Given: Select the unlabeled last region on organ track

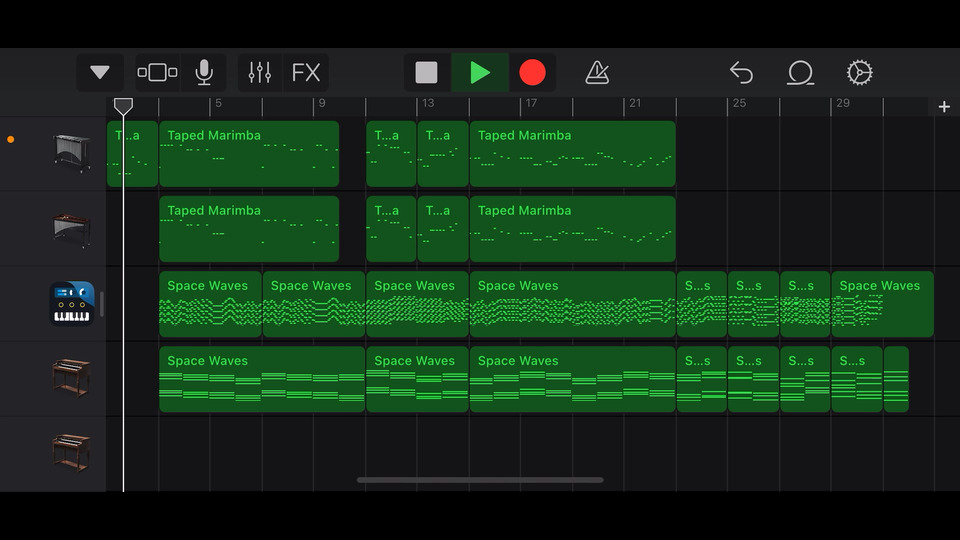Looking at the screenshot, I should click(896, 380).
